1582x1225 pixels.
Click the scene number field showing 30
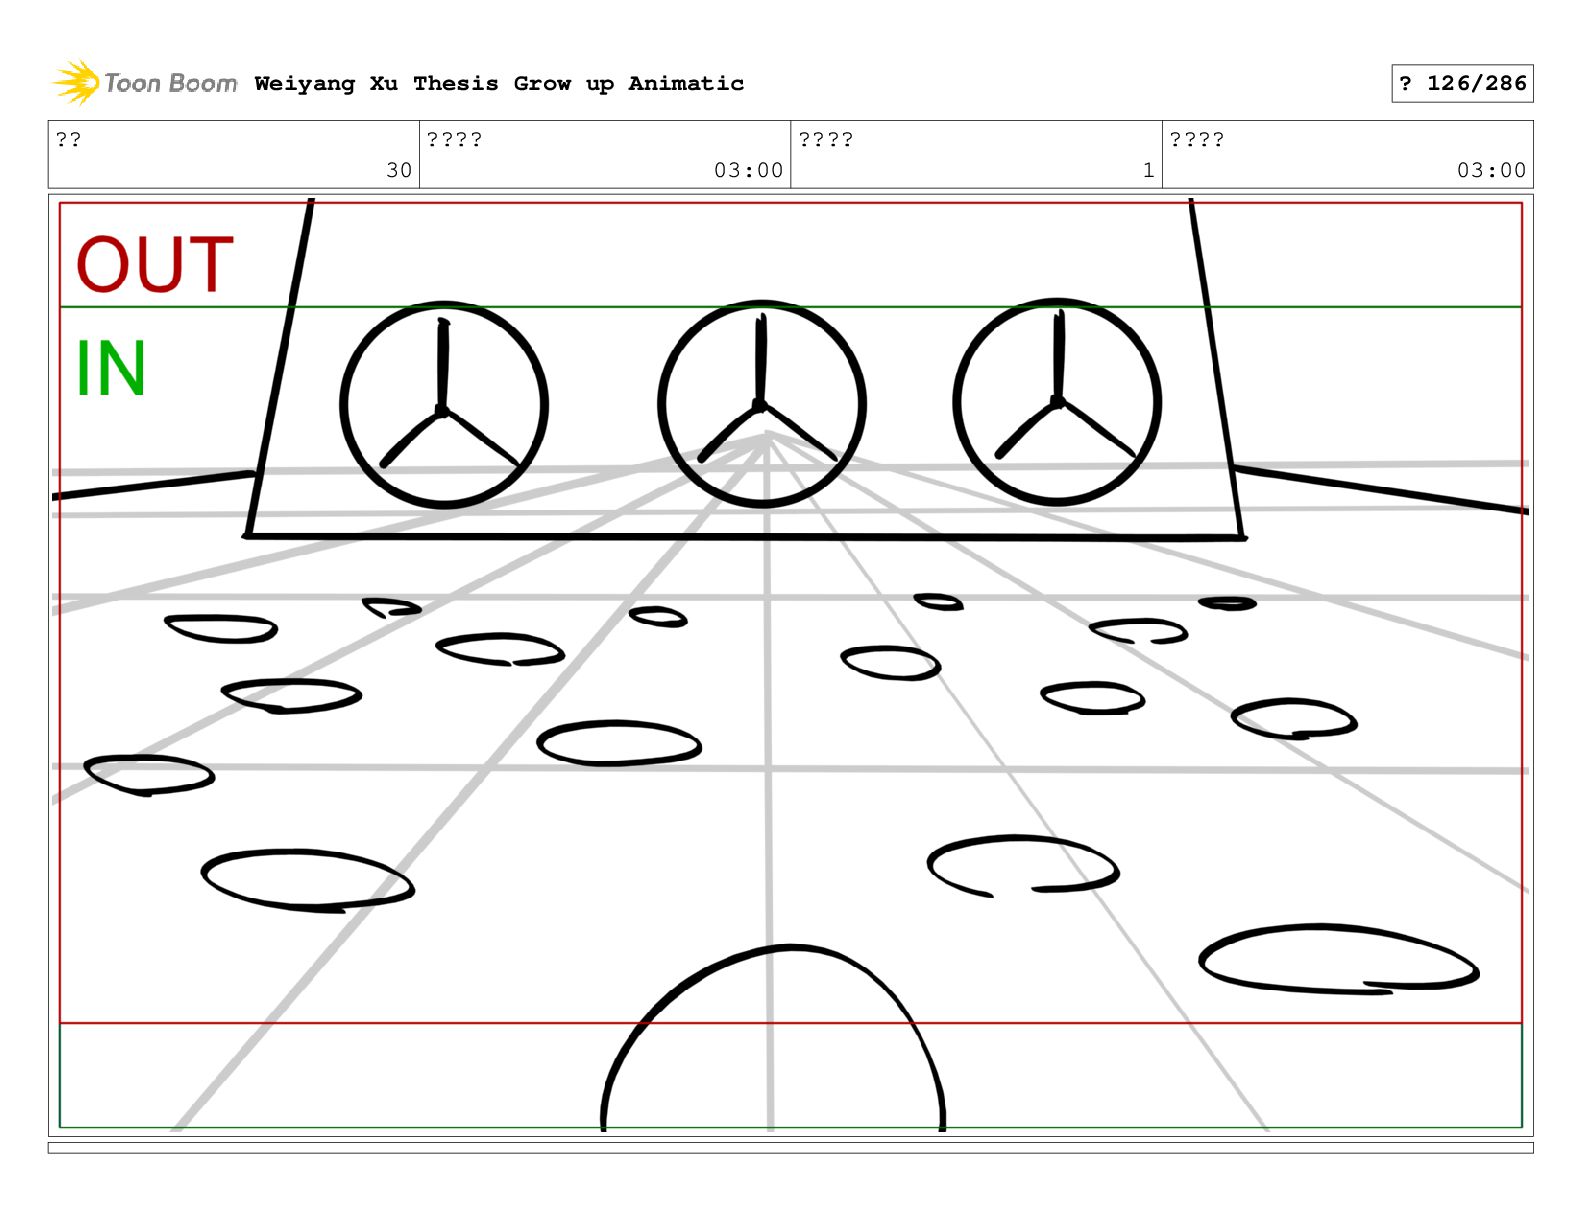(234, 154)
